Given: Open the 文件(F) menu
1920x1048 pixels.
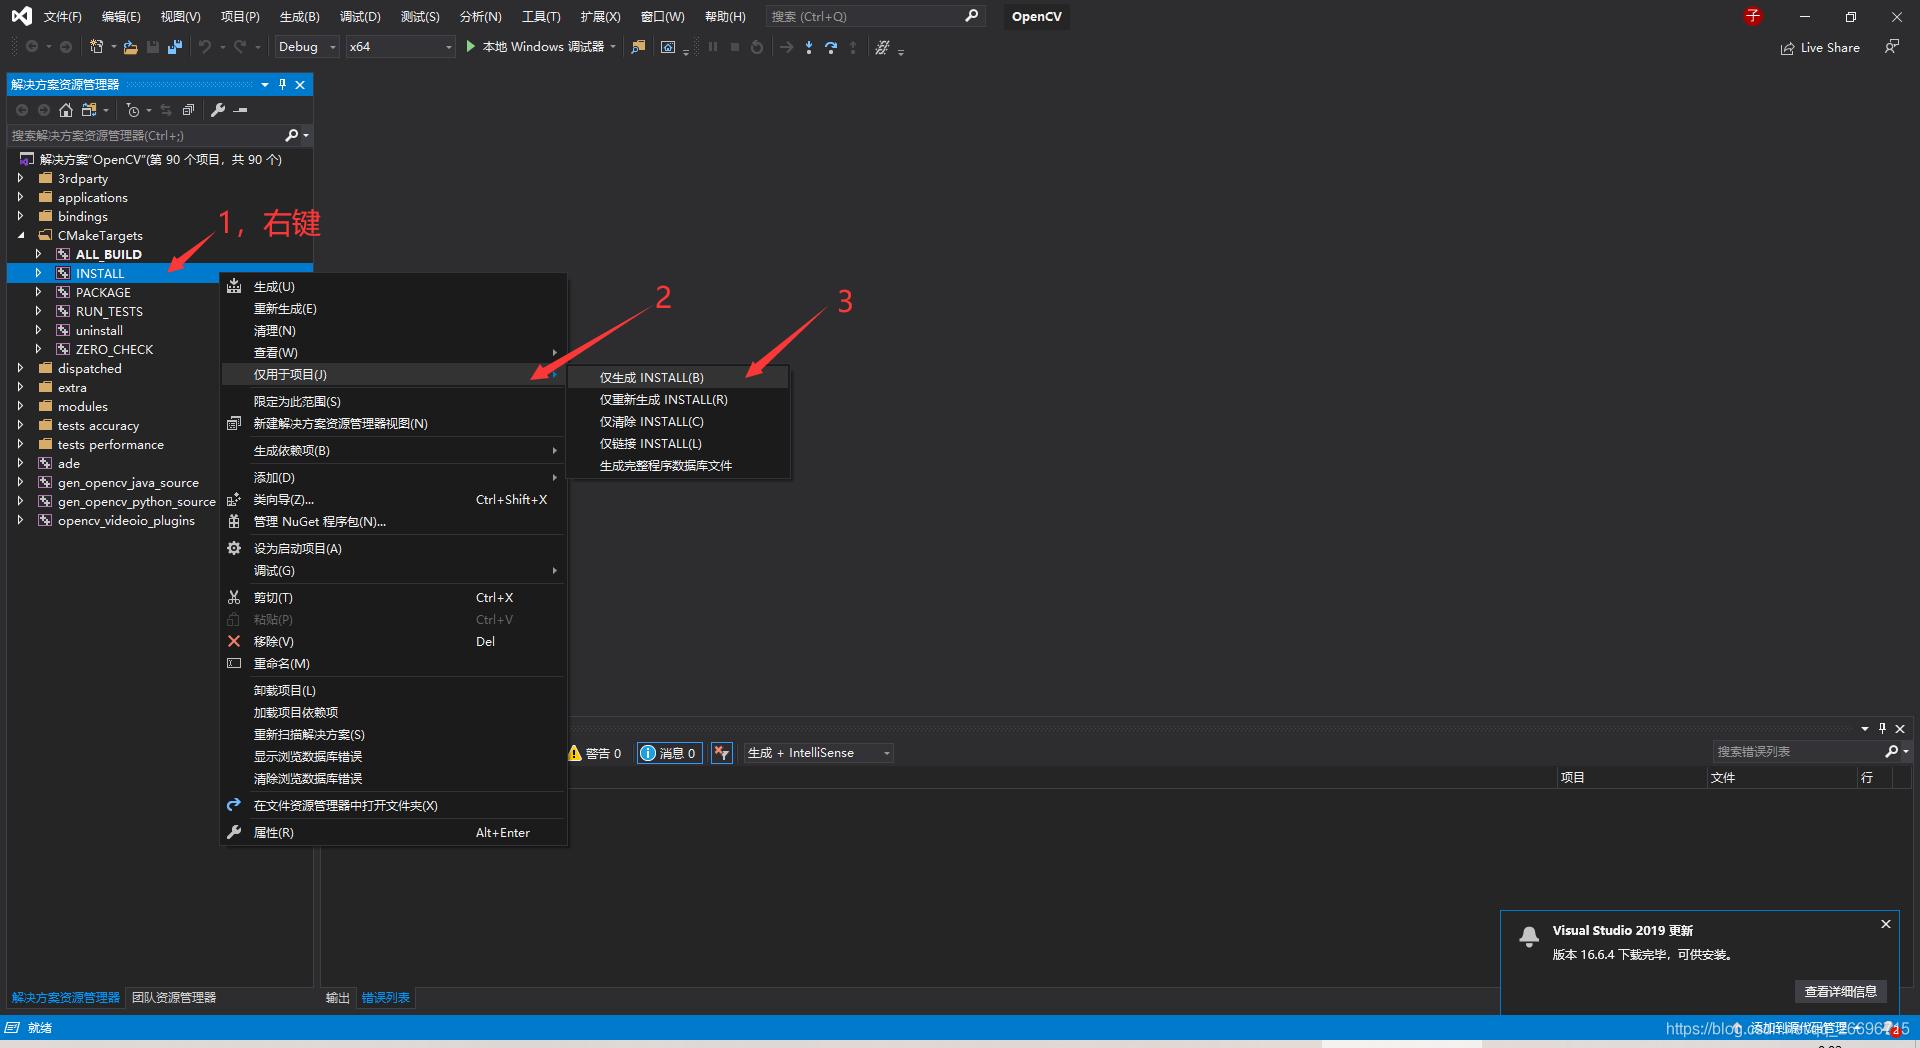Looking at the screenshot, I should 62,17.
